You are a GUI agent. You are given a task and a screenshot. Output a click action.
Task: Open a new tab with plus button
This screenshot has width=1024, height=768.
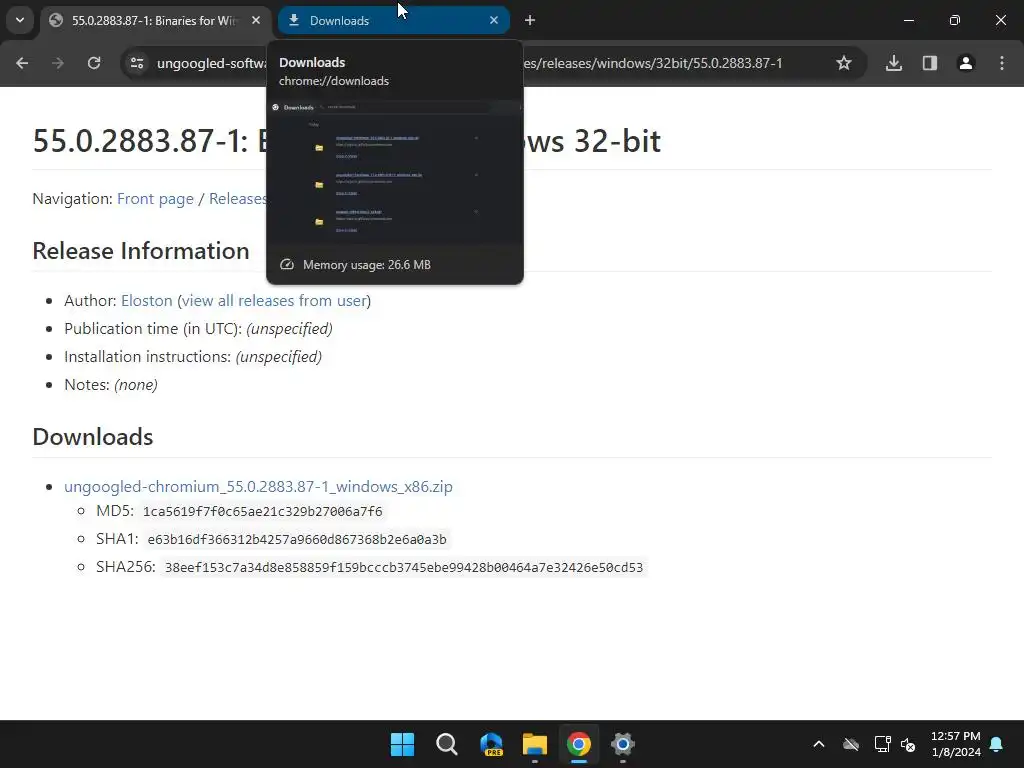530,20
